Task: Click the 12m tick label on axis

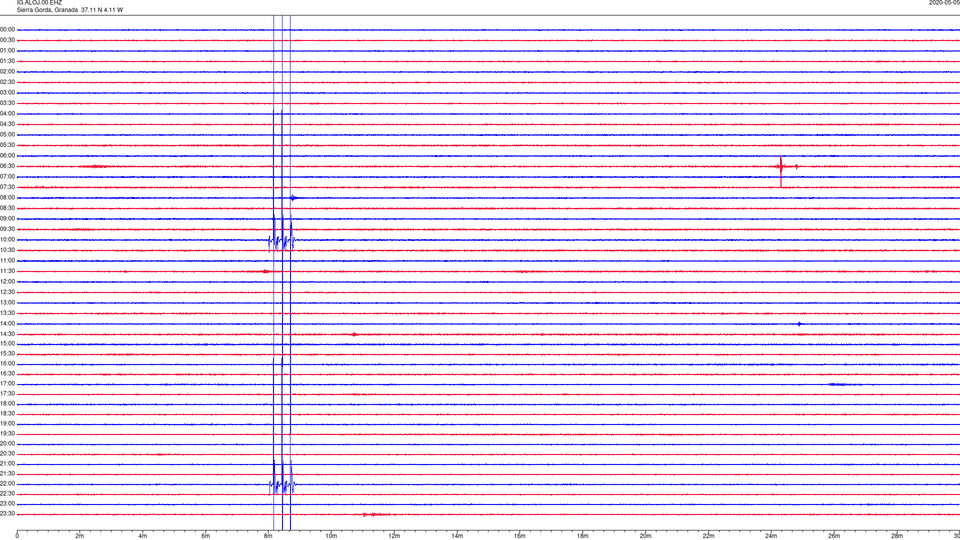Action: 394,536
